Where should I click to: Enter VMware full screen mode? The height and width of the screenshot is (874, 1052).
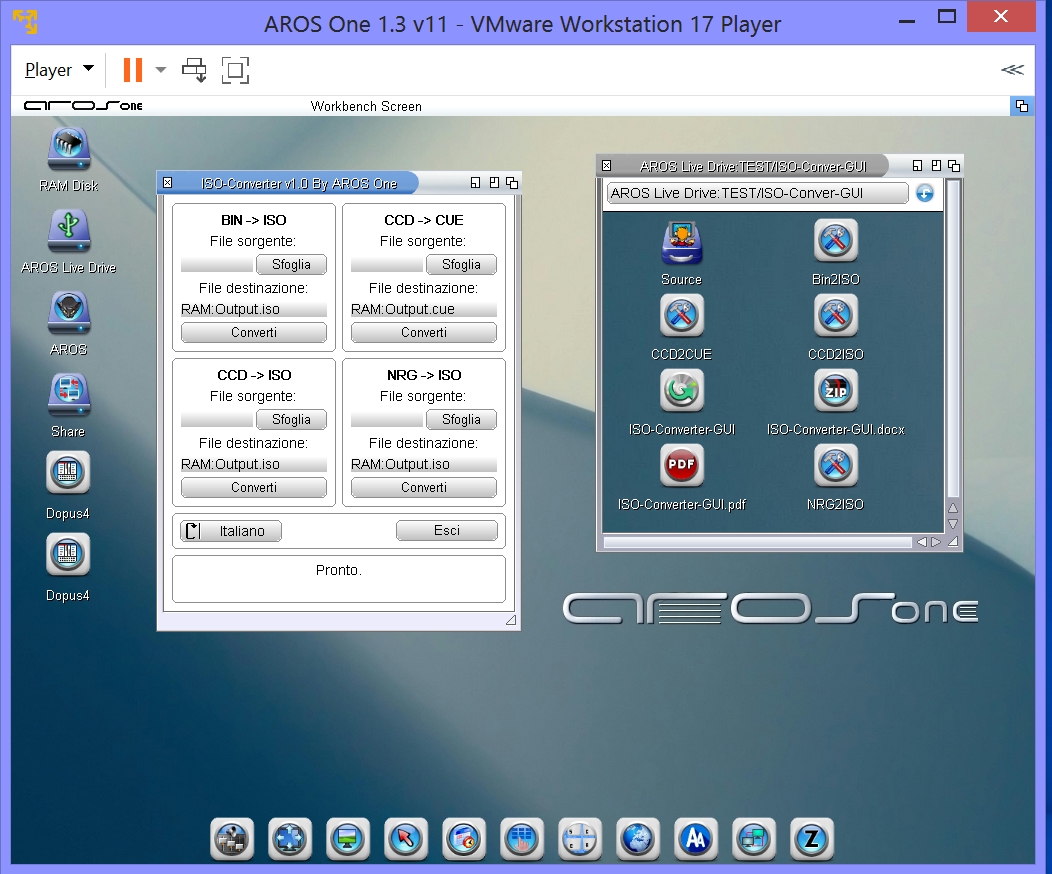(x=235, y=70)
